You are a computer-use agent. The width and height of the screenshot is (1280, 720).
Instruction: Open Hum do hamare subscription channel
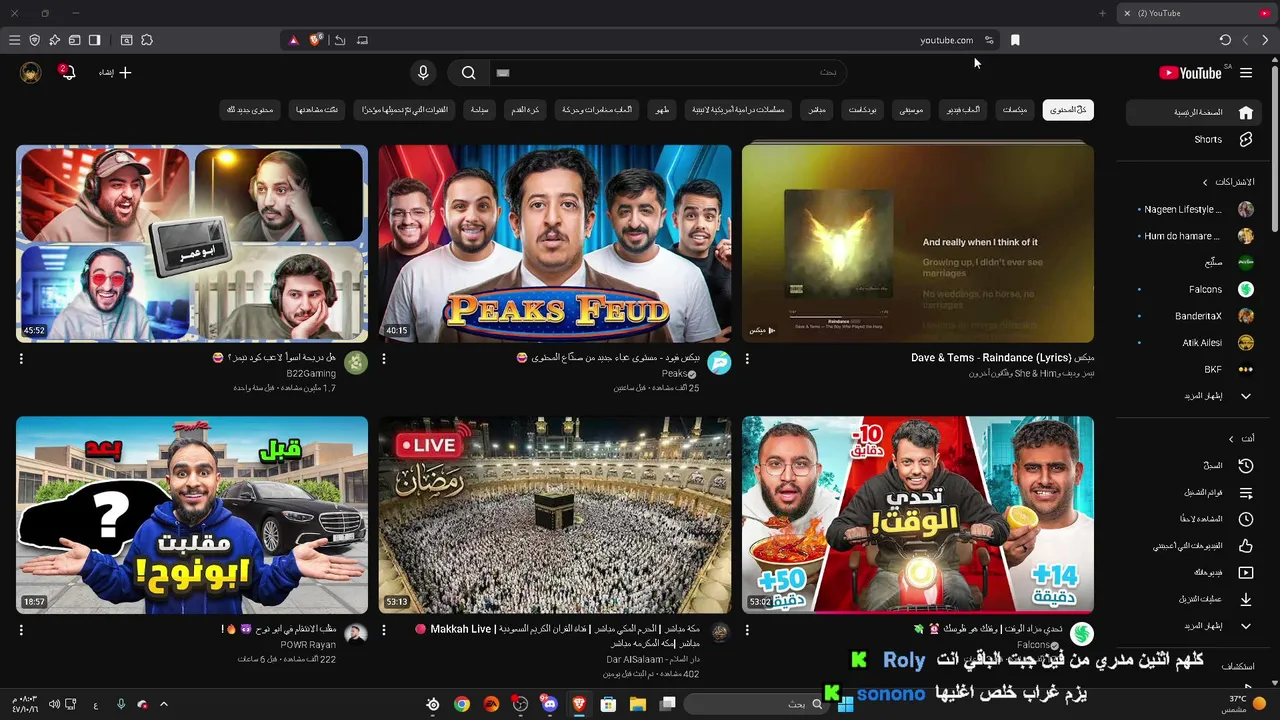1195,236
